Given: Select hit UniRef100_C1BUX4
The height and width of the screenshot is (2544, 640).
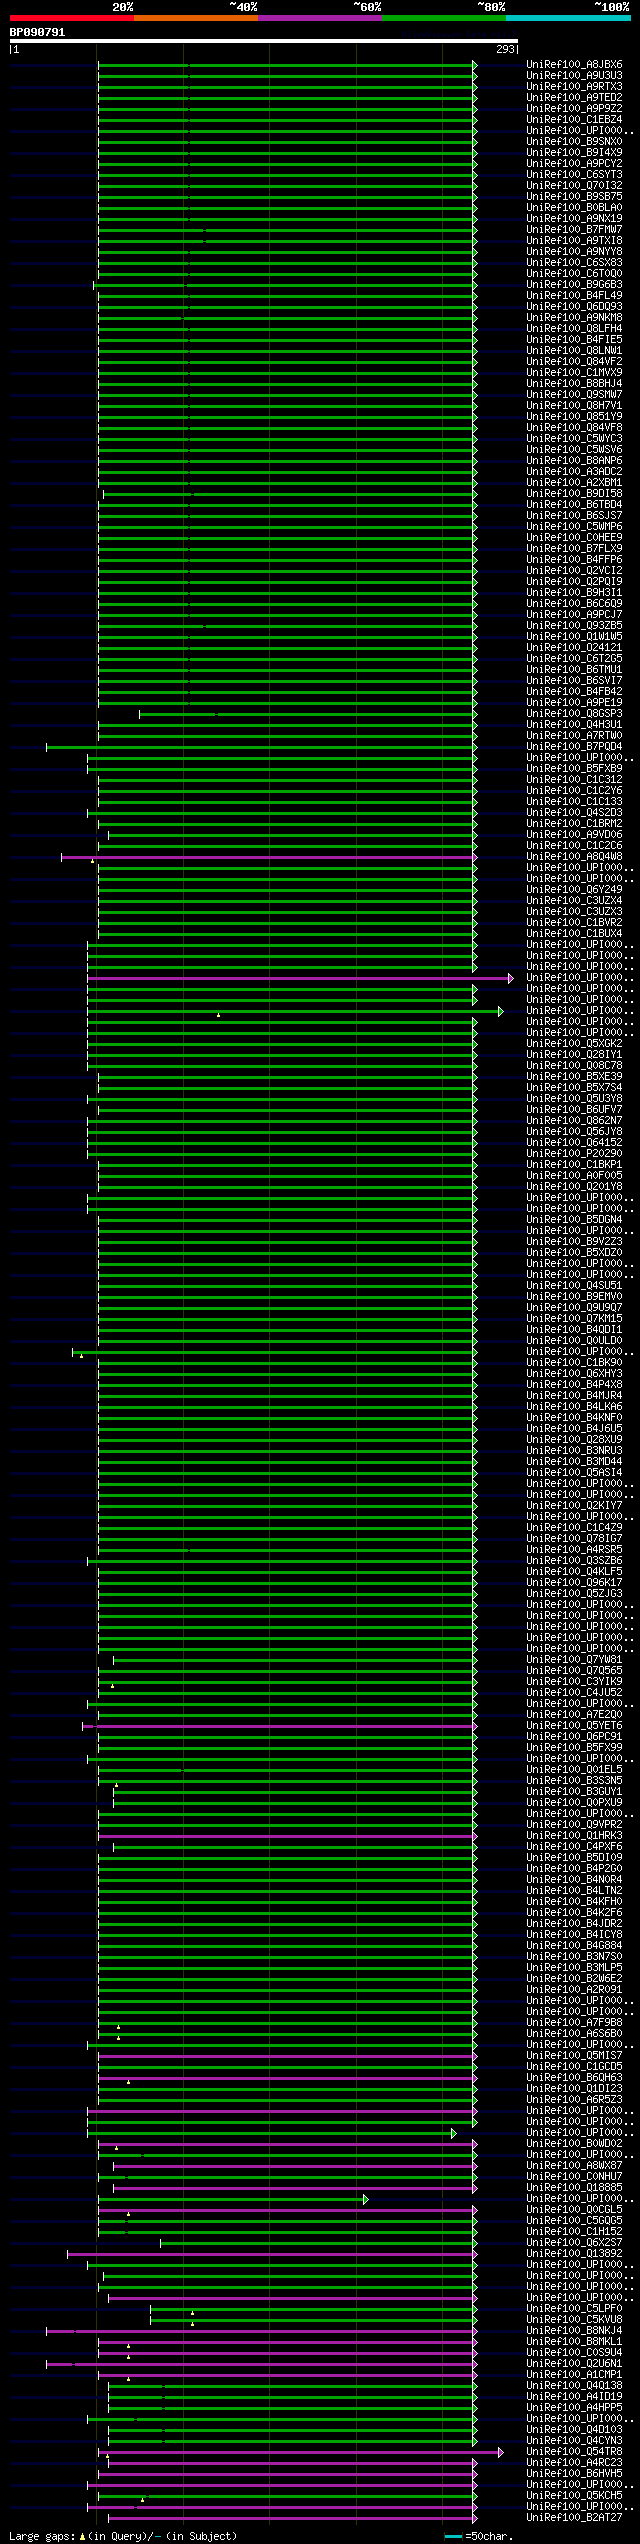Looking at the screenshot, I should pyautogui.click(x=574, y=934).
